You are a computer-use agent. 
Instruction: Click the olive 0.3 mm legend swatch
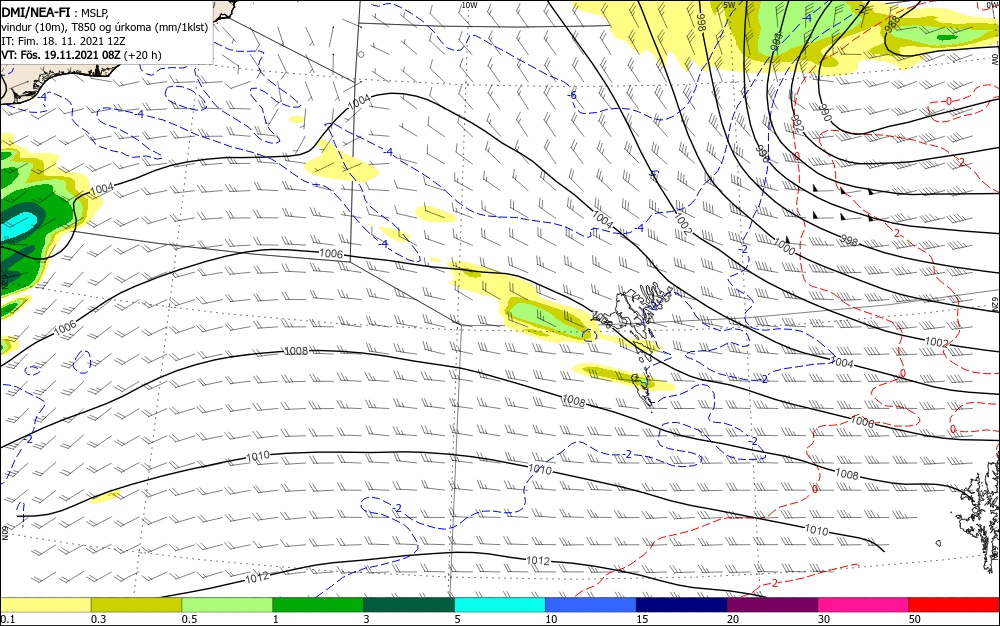click(136, 605)
